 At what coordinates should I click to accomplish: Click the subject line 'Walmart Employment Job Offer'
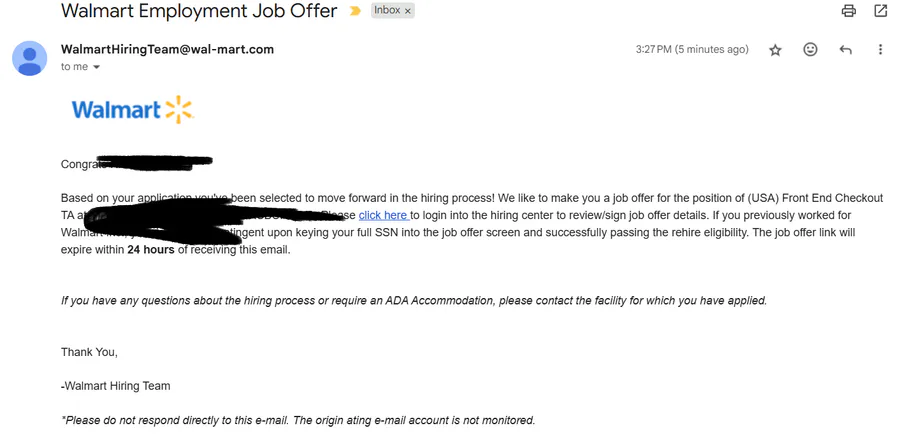click(199, 10)
